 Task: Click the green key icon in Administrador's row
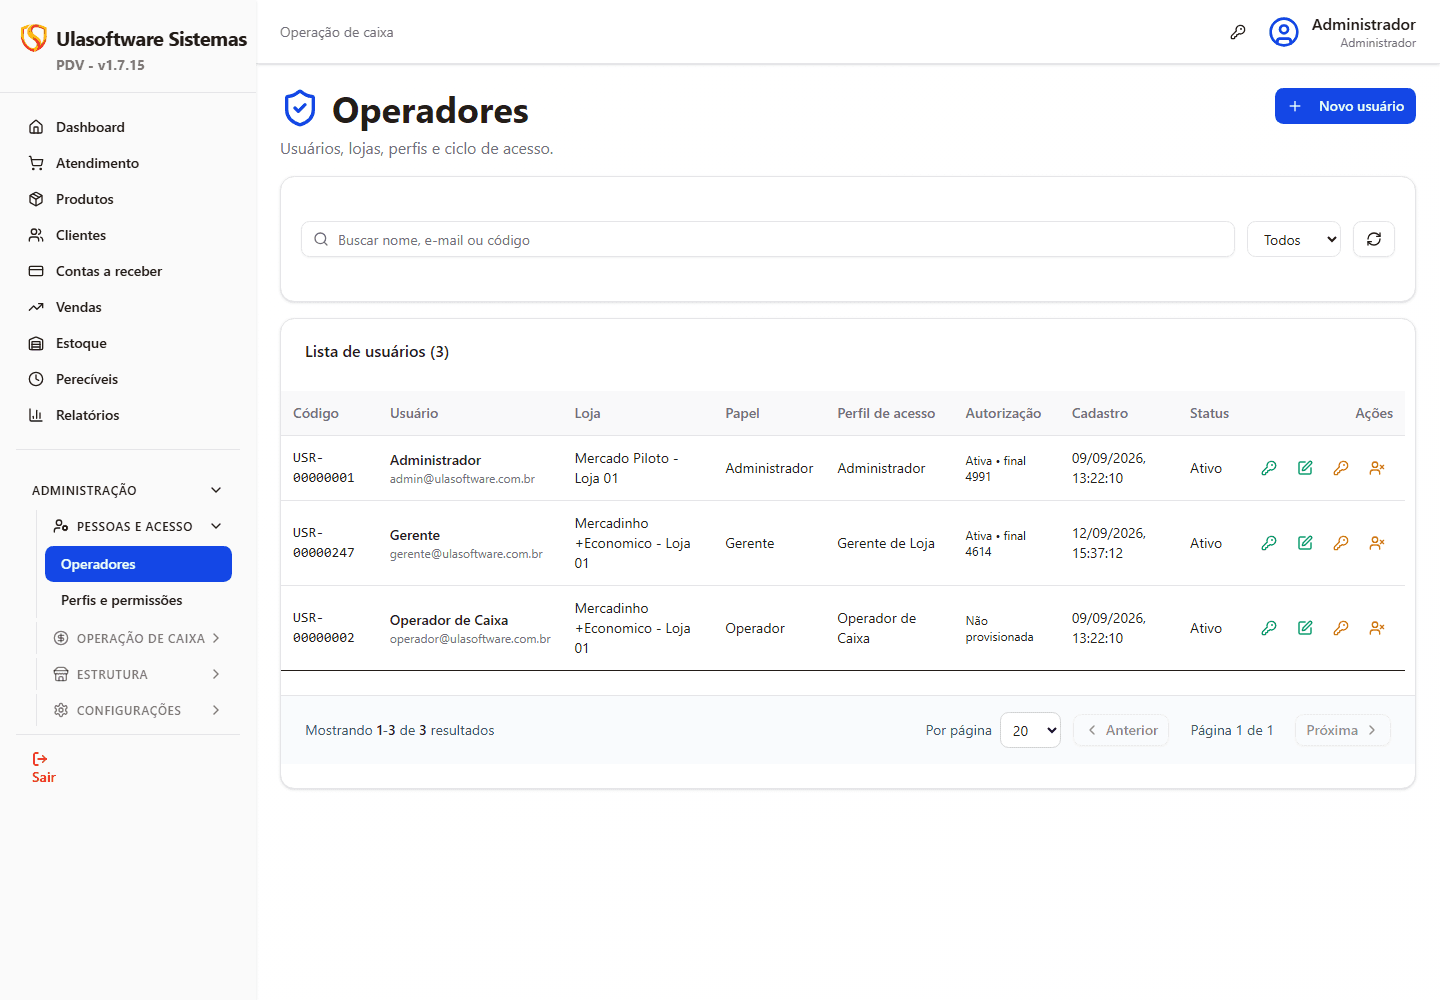[1269, 468]
